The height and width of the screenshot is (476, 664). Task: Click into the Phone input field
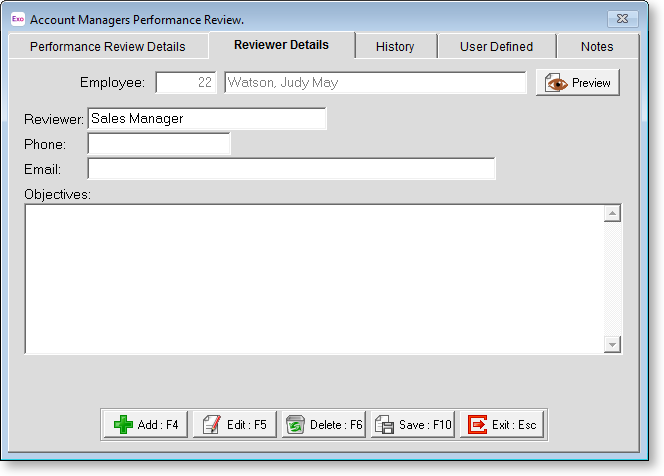(159, 144)
